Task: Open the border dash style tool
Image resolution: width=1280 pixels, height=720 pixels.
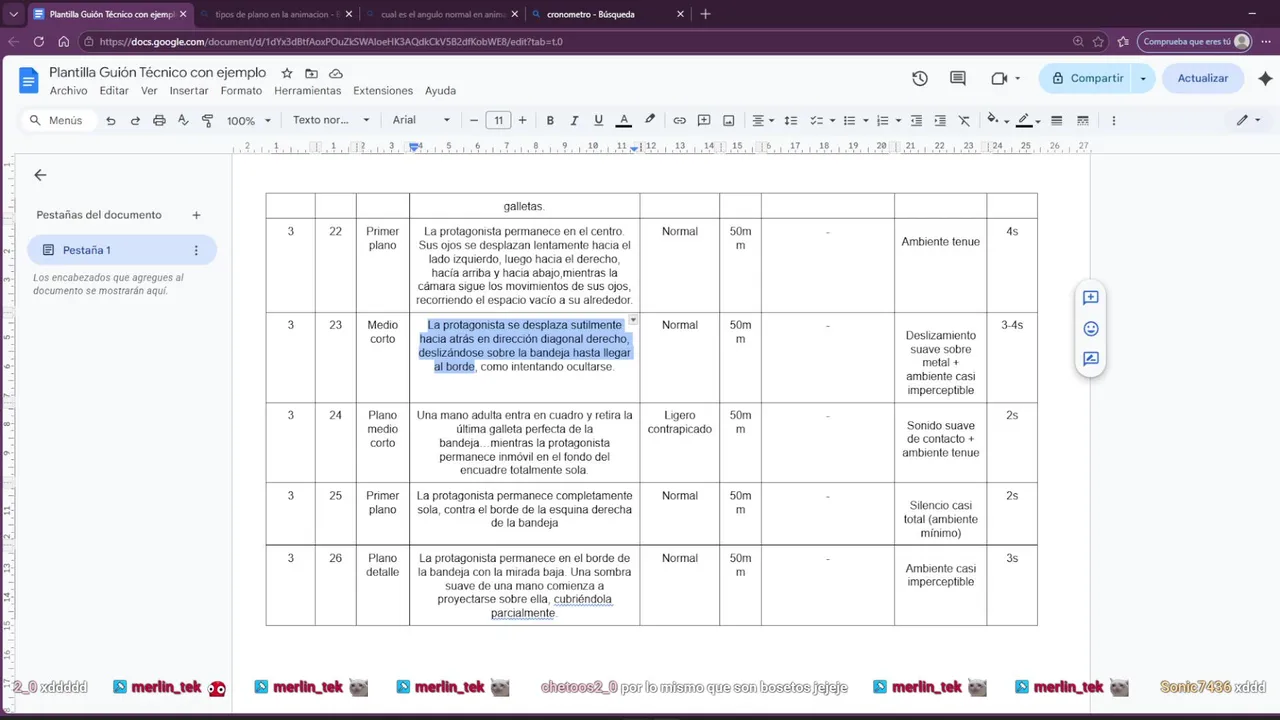Action: coord(1082,120)
